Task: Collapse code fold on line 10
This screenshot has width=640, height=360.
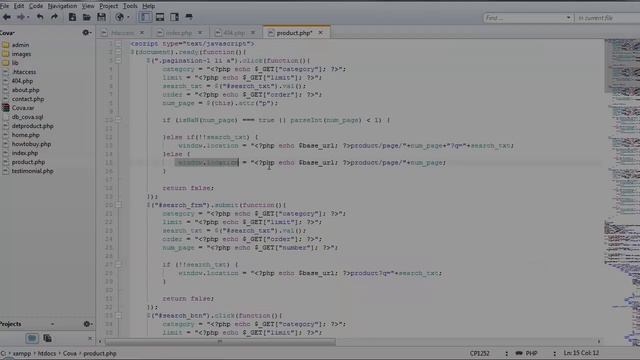Action: pos(118,120)
